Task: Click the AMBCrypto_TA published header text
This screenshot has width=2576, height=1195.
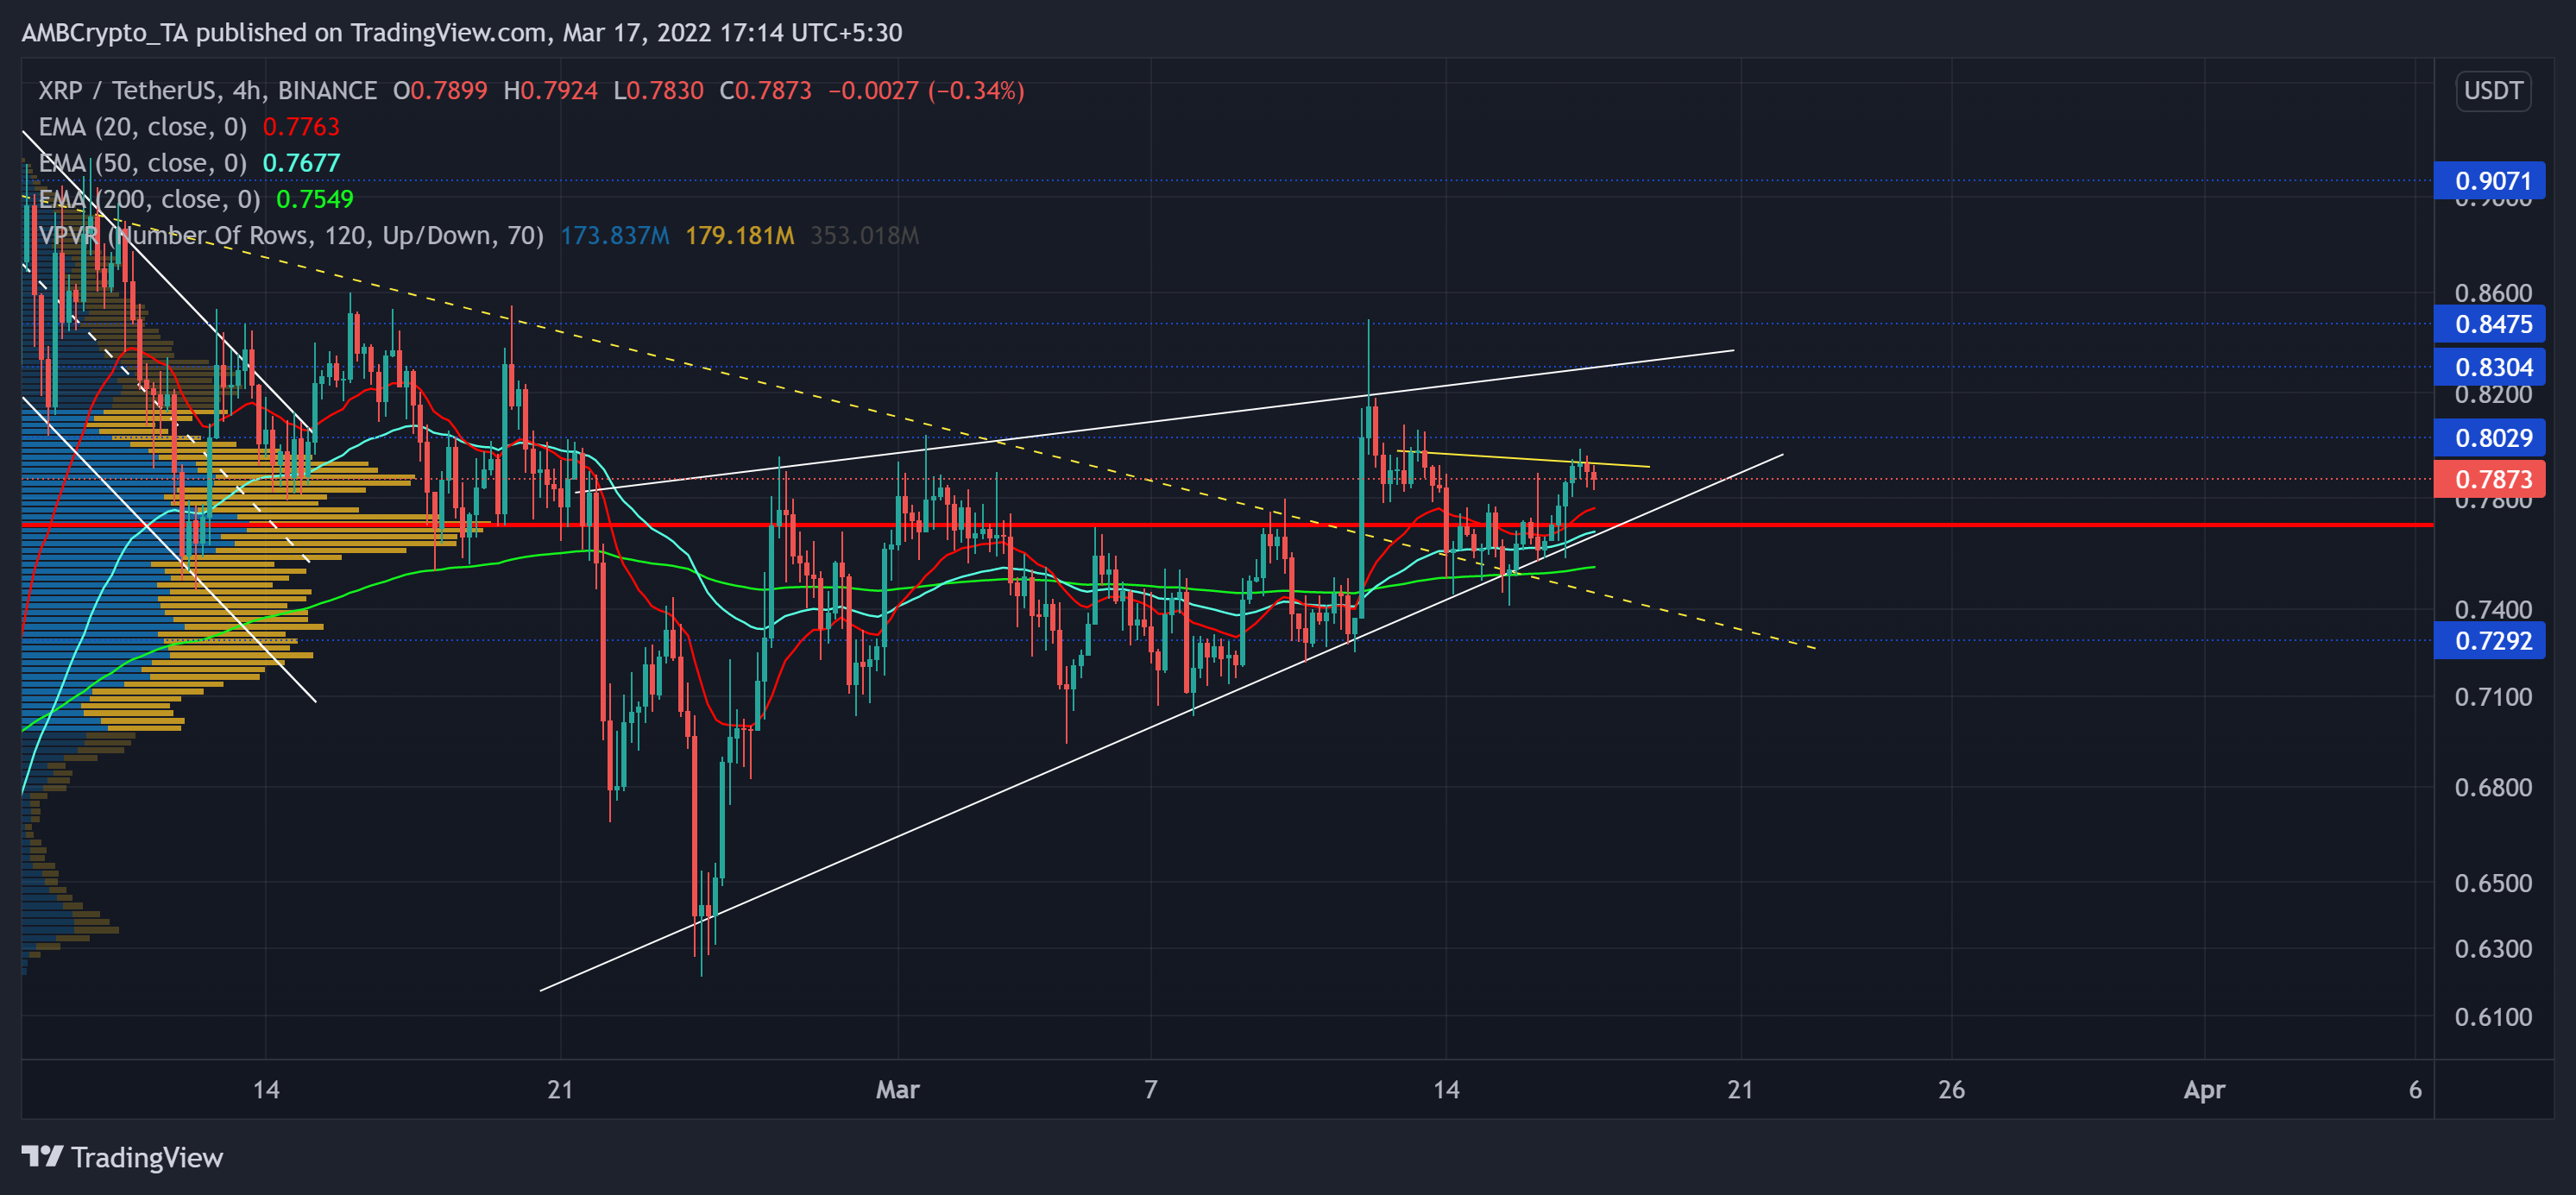Action: click(462, 33)
